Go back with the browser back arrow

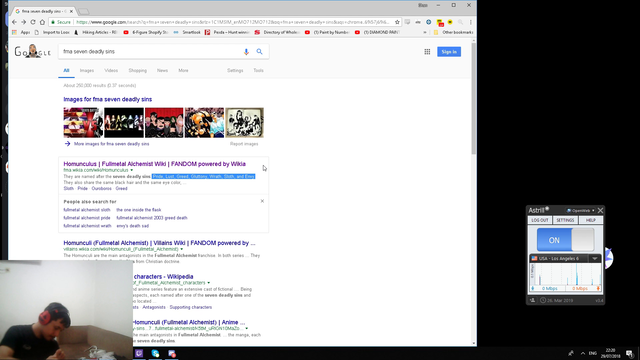pyautogui.click(x=14, y=22)
